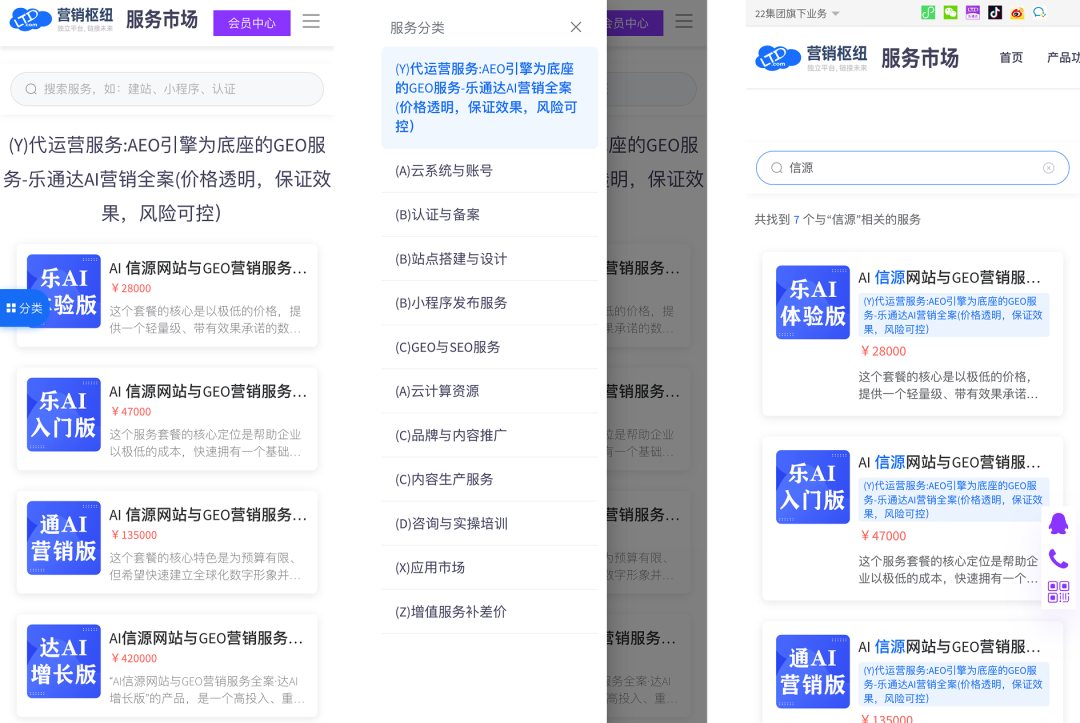Screen dimensions: 1080x723
Task: Select the (C)GEO与SEO服务 category
Action: pyautogui.click(x=490, y=347)
